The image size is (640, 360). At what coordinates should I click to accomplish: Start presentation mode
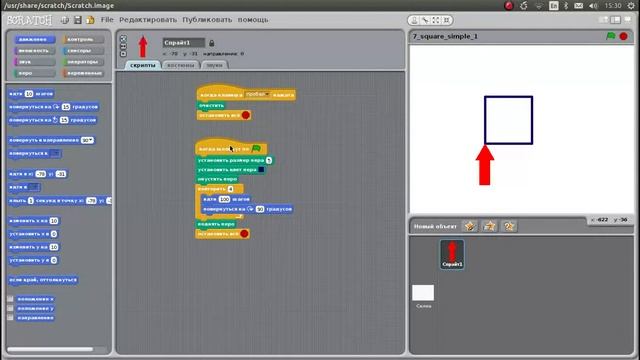(x=628, y=20)
